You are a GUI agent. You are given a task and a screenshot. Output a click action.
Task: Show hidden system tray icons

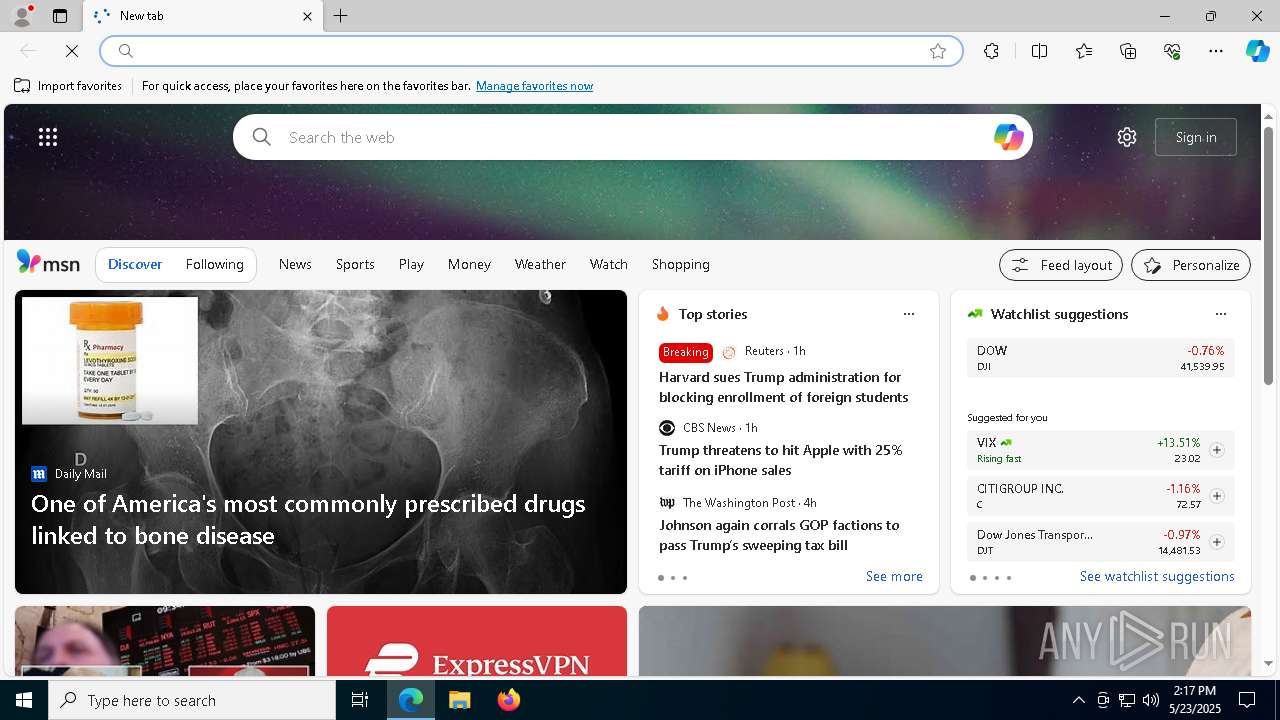point(1078,700)
